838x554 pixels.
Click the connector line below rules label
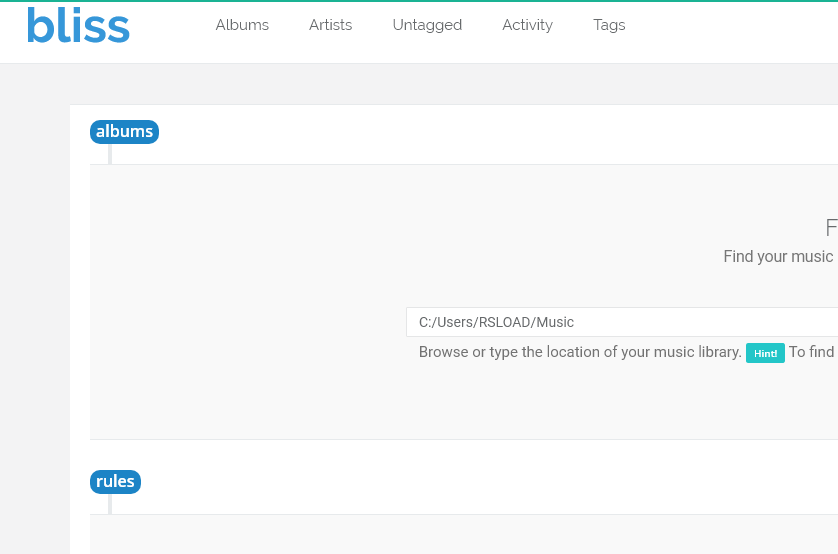(x=110, y=503)
